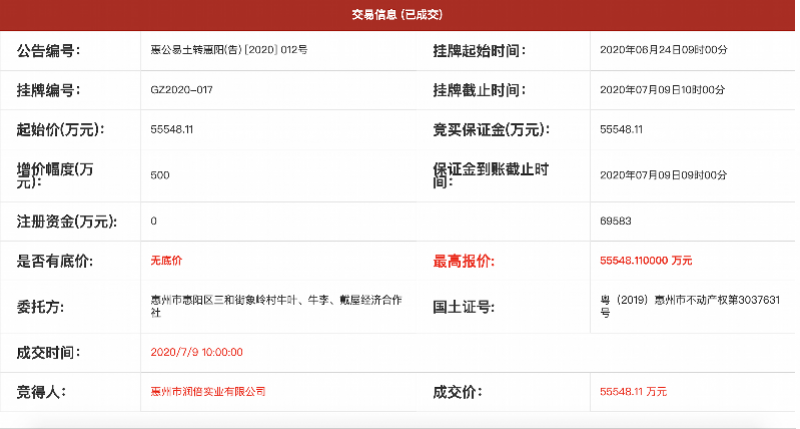Click the 是否有底价 label

click(x=55, y=261)
